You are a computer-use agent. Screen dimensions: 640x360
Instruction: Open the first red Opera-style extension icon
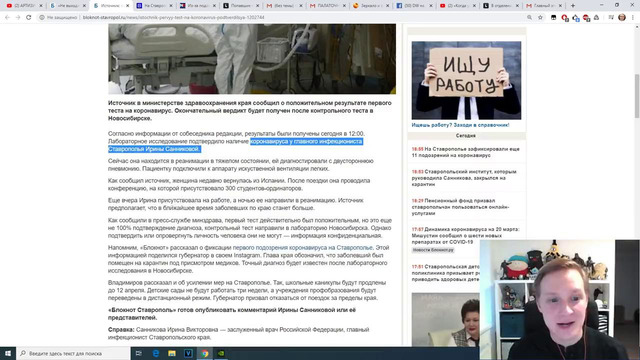564,18
